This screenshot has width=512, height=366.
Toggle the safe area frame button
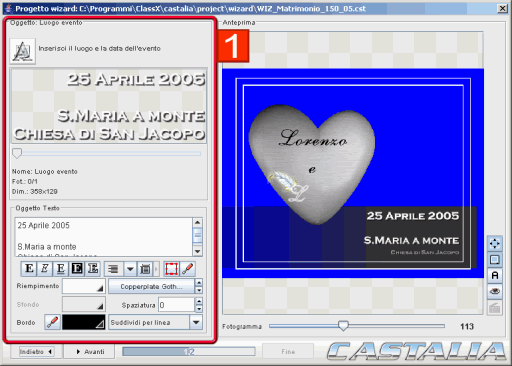pyautogui.click(x=495, y=259)
